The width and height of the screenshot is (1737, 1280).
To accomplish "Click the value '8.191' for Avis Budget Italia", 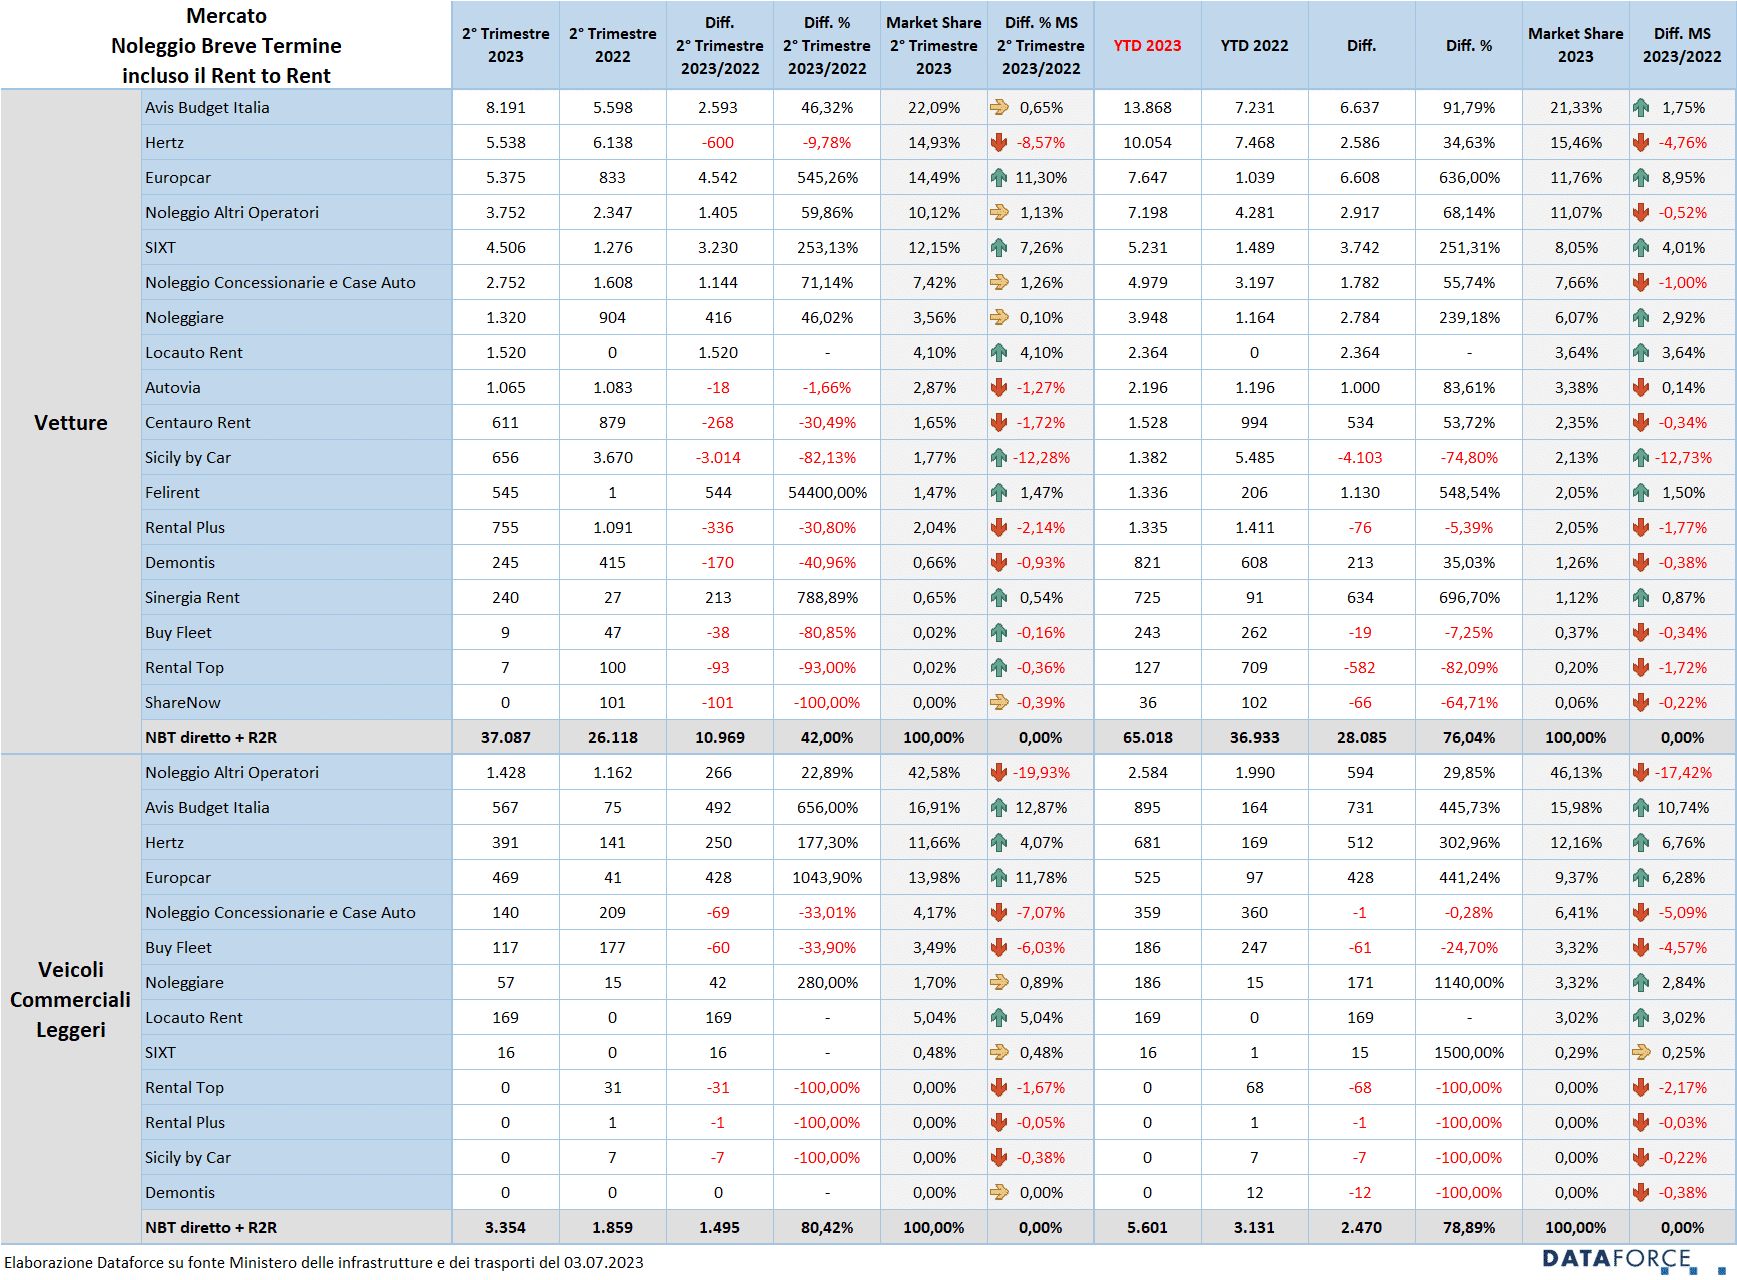I will 505,107.
